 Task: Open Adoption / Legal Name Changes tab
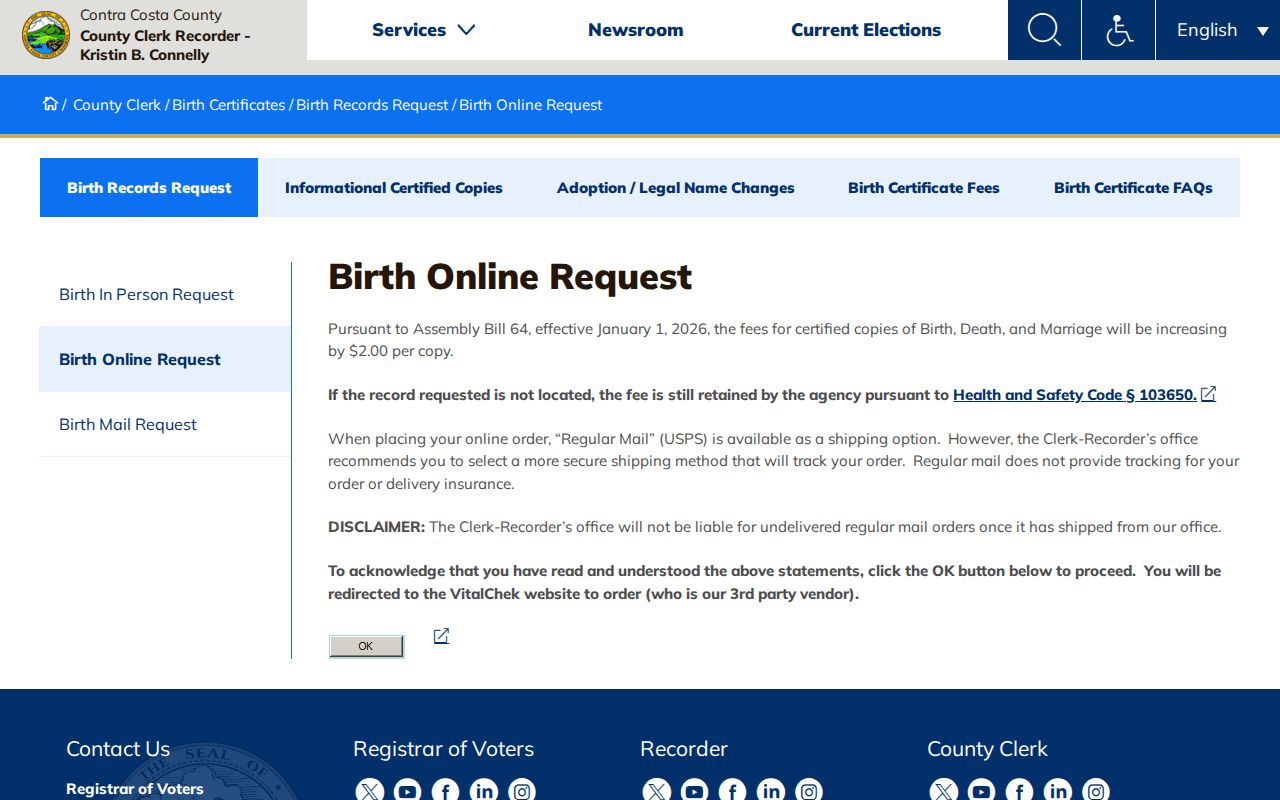(676, 187)
